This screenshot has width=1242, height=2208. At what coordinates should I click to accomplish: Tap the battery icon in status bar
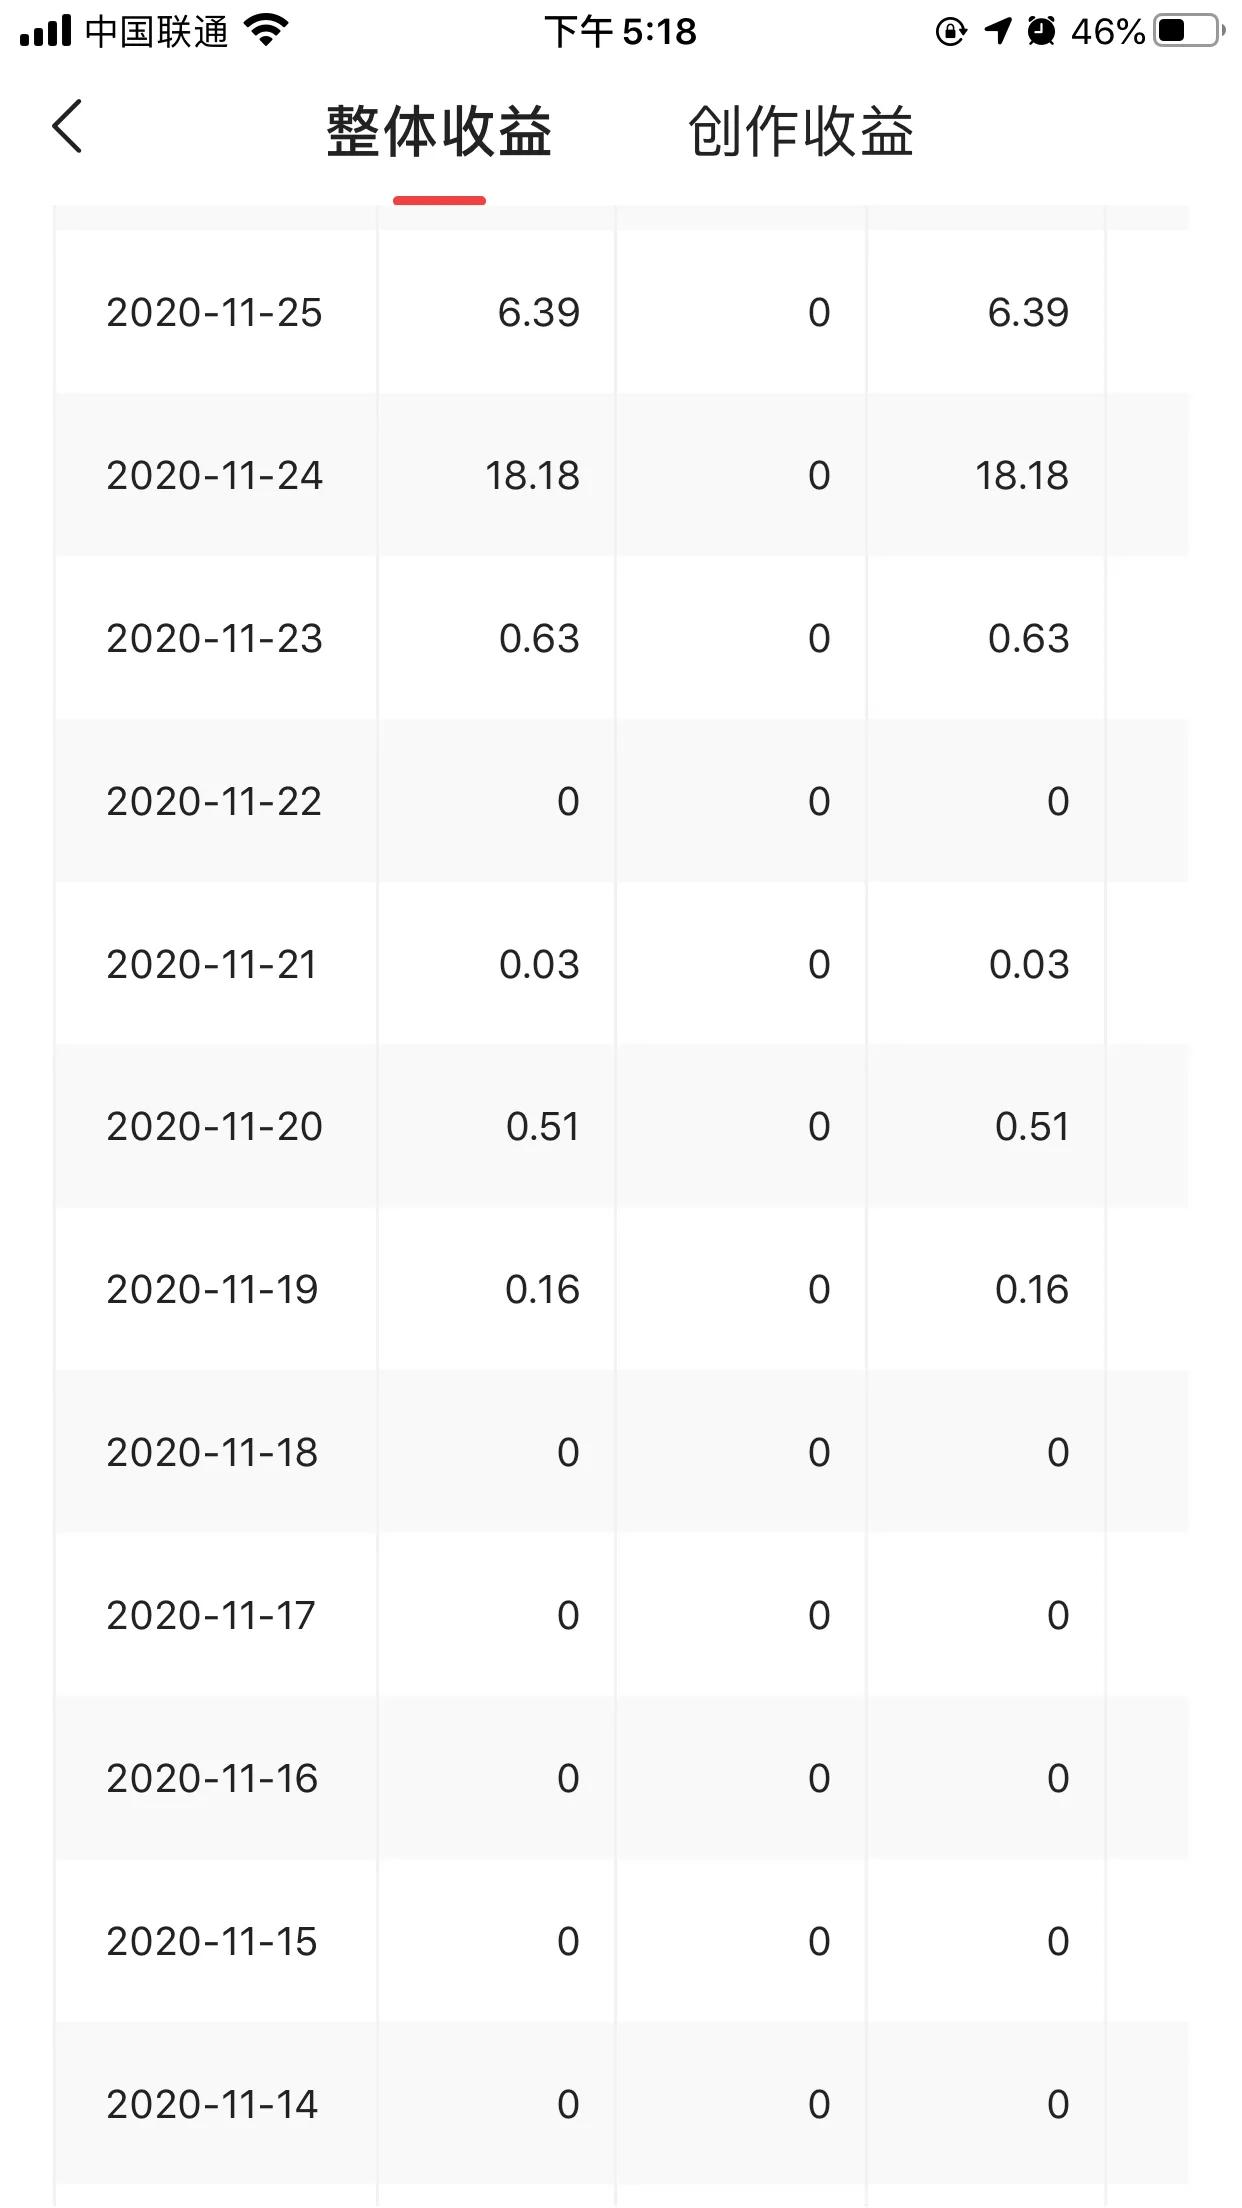pyautogui.click(x=1188, y=31)
